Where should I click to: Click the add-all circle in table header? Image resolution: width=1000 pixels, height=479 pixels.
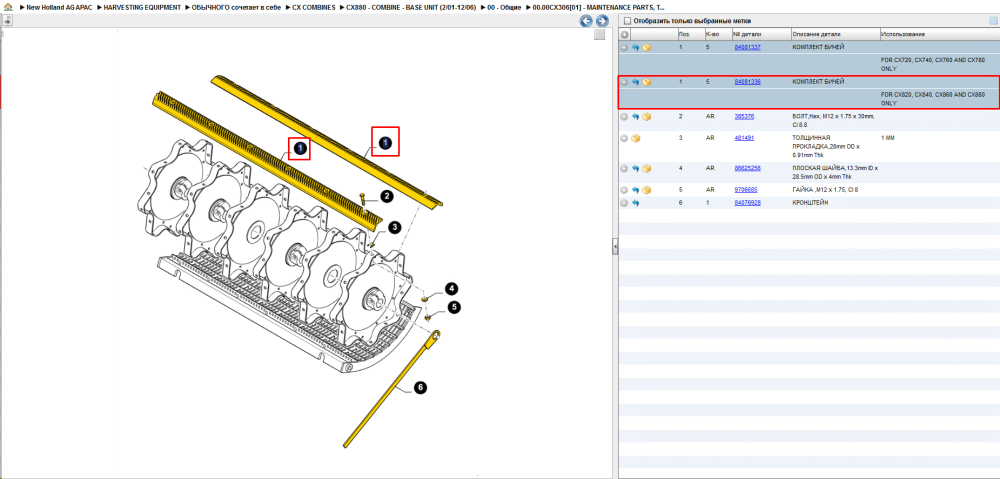(x=624, y=34)
